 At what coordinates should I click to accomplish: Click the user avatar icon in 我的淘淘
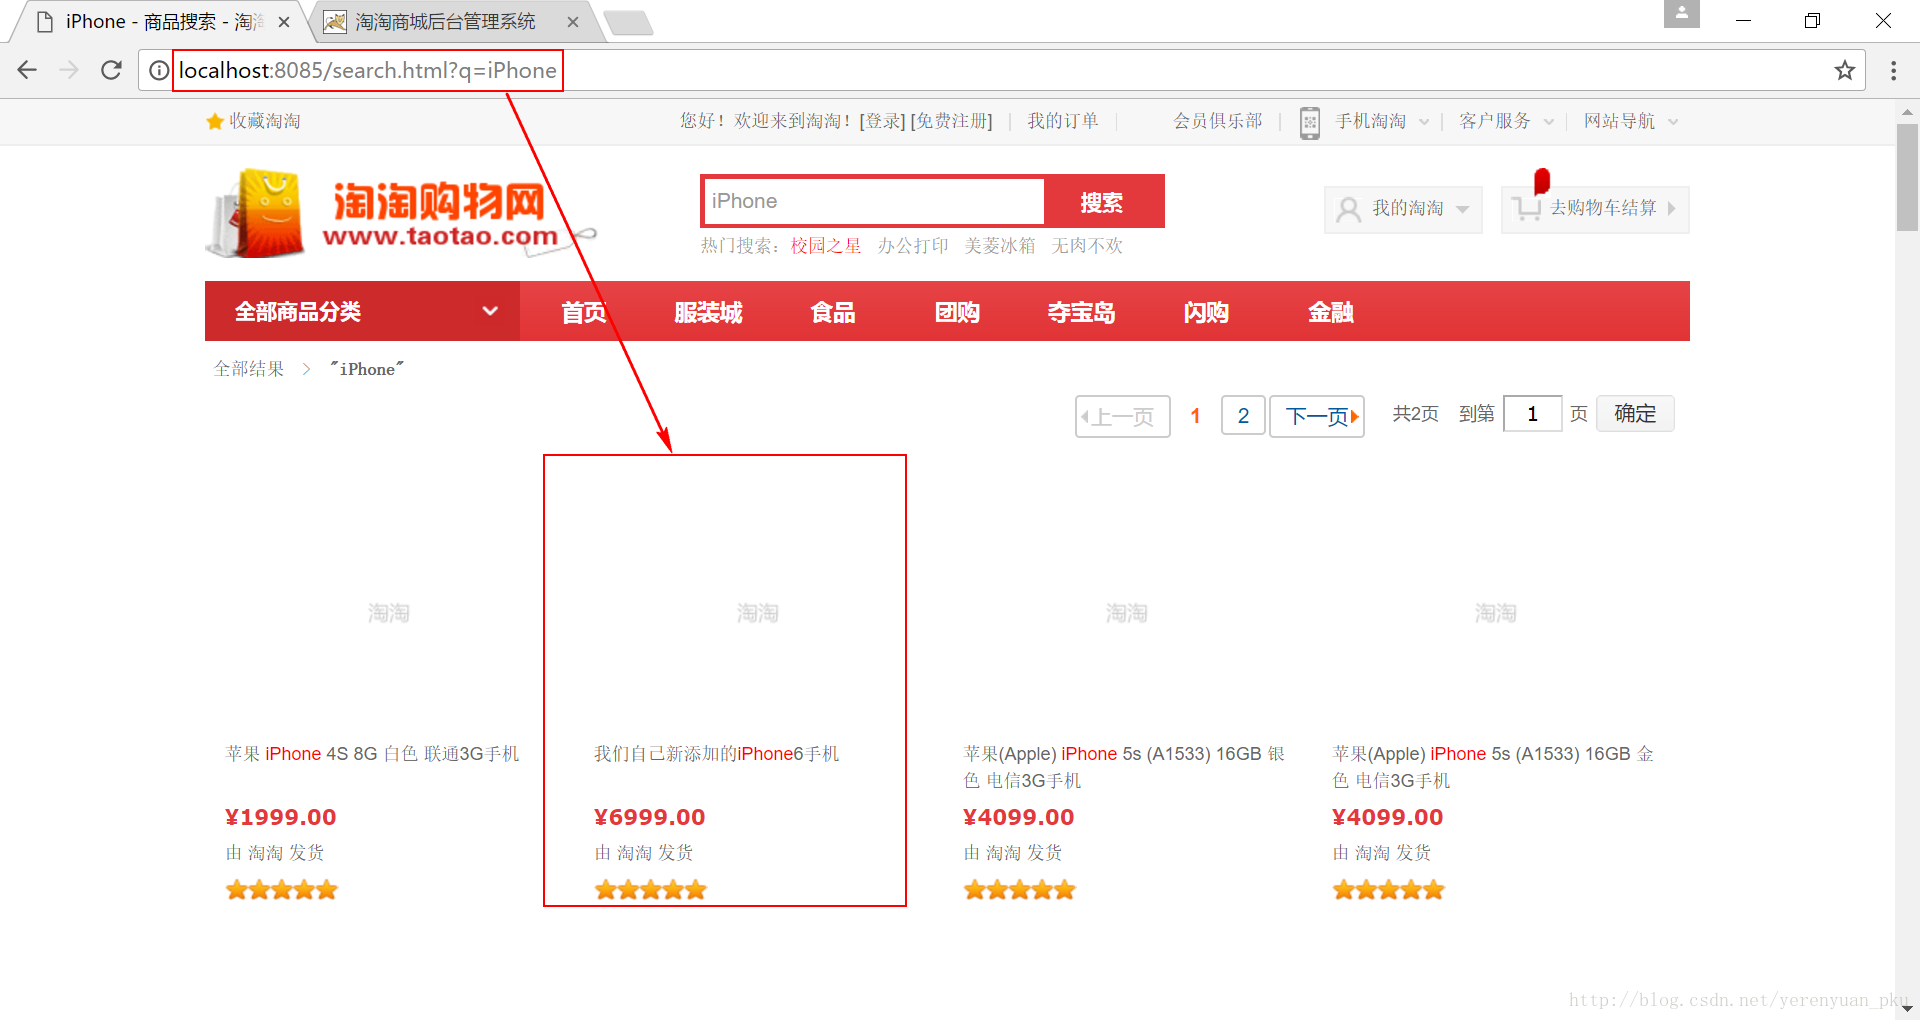tap(1348, 209)
